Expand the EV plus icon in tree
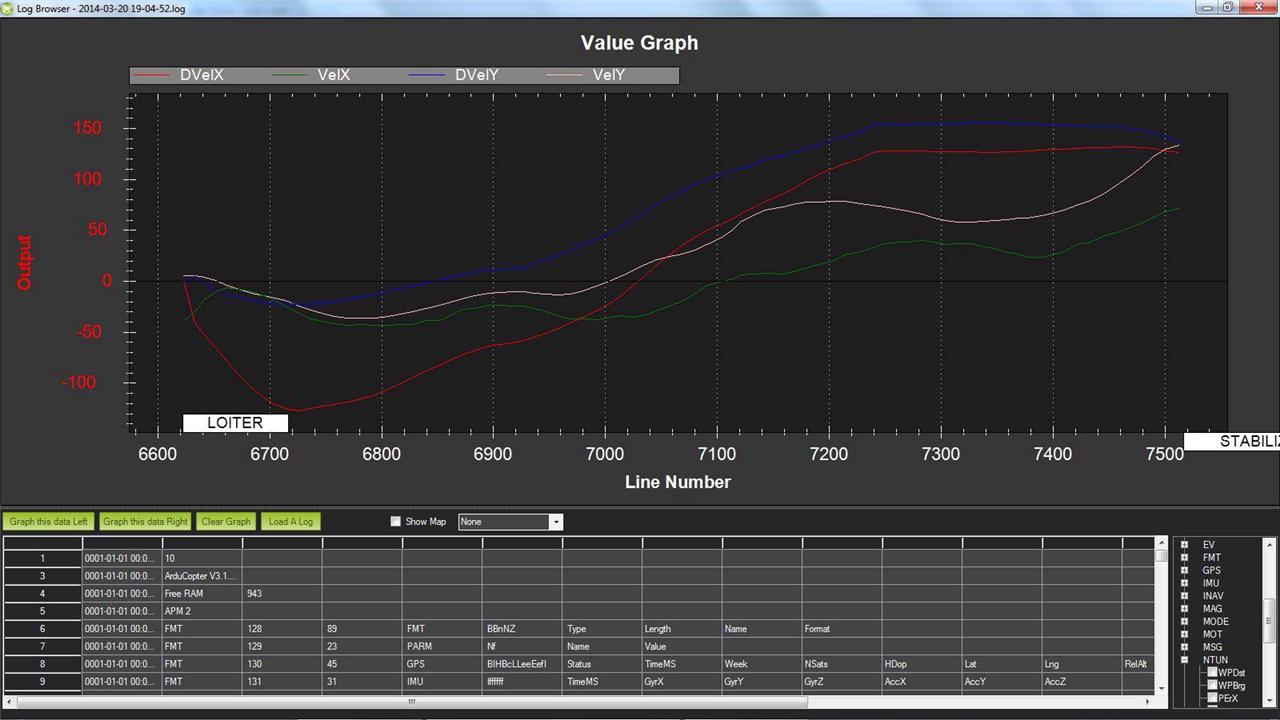This screenshot has width=1280, height=720. click(x=1185, y=545)
